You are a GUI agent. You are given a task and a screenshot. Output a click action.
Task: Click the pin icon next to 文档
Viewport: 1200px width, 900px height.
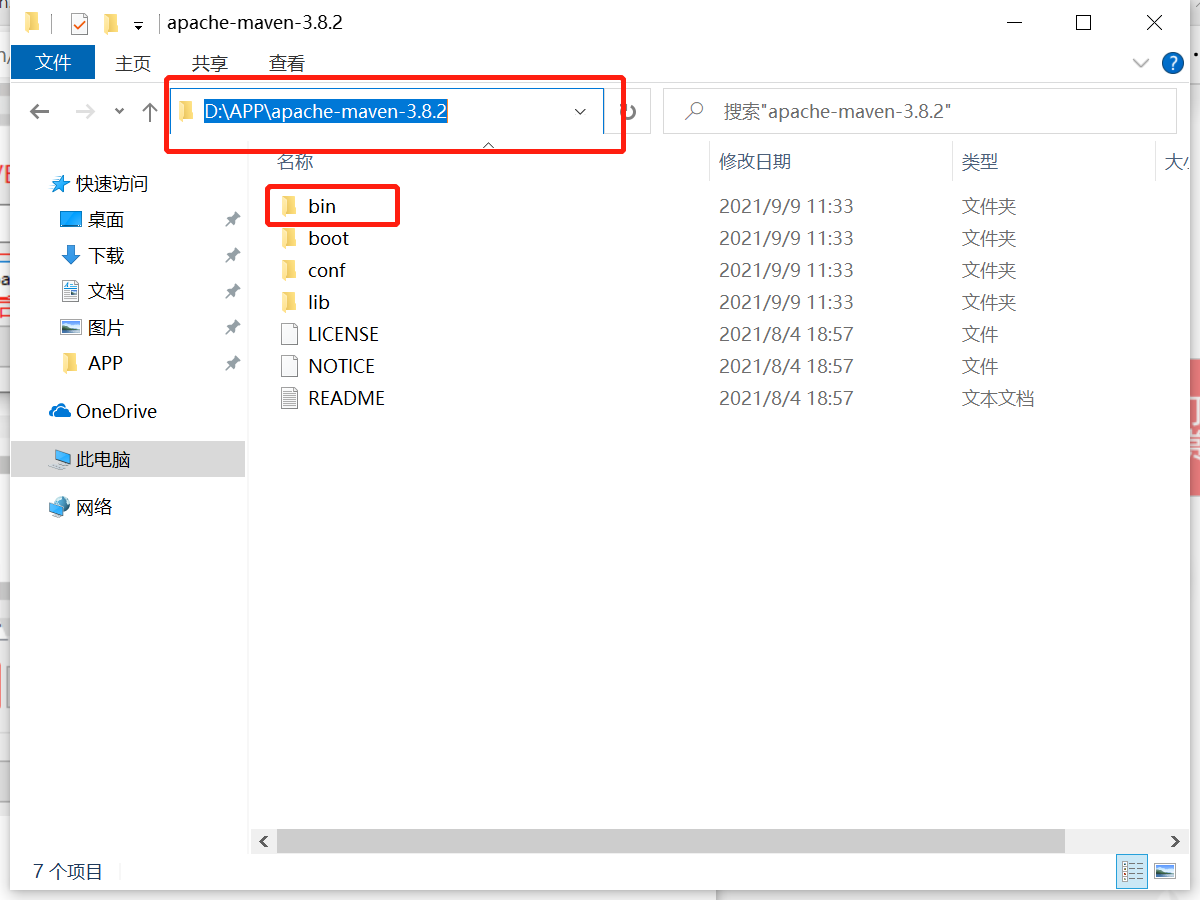232,292
